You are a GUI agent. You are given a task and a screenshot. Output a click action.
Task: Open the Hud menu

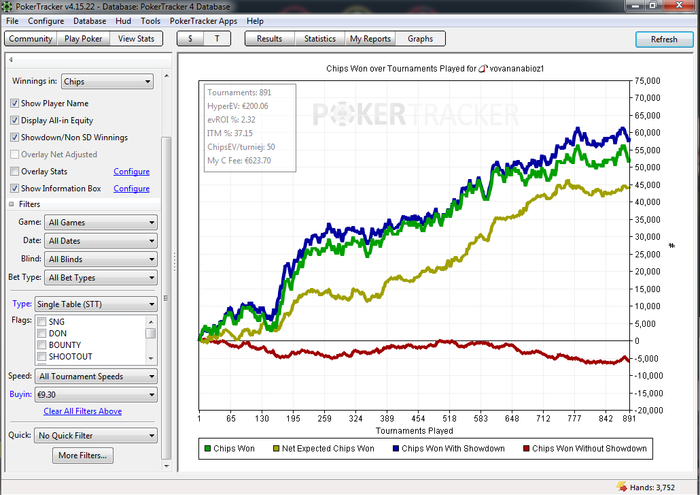tap(123, 21)
